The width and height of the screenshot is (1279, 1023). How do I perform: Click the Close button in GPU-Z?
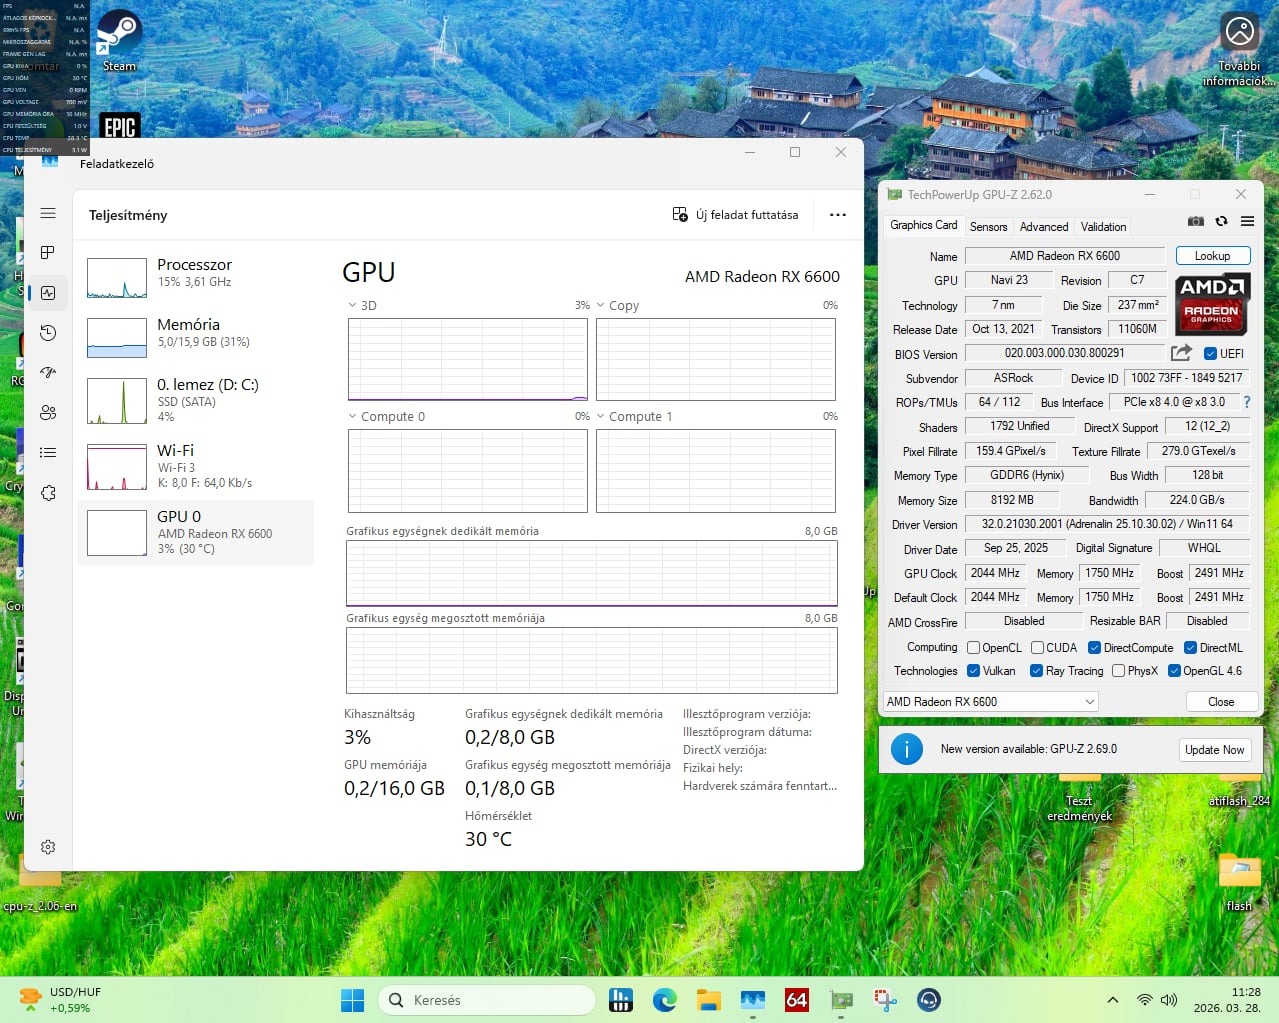click(x=1221, y=702)
